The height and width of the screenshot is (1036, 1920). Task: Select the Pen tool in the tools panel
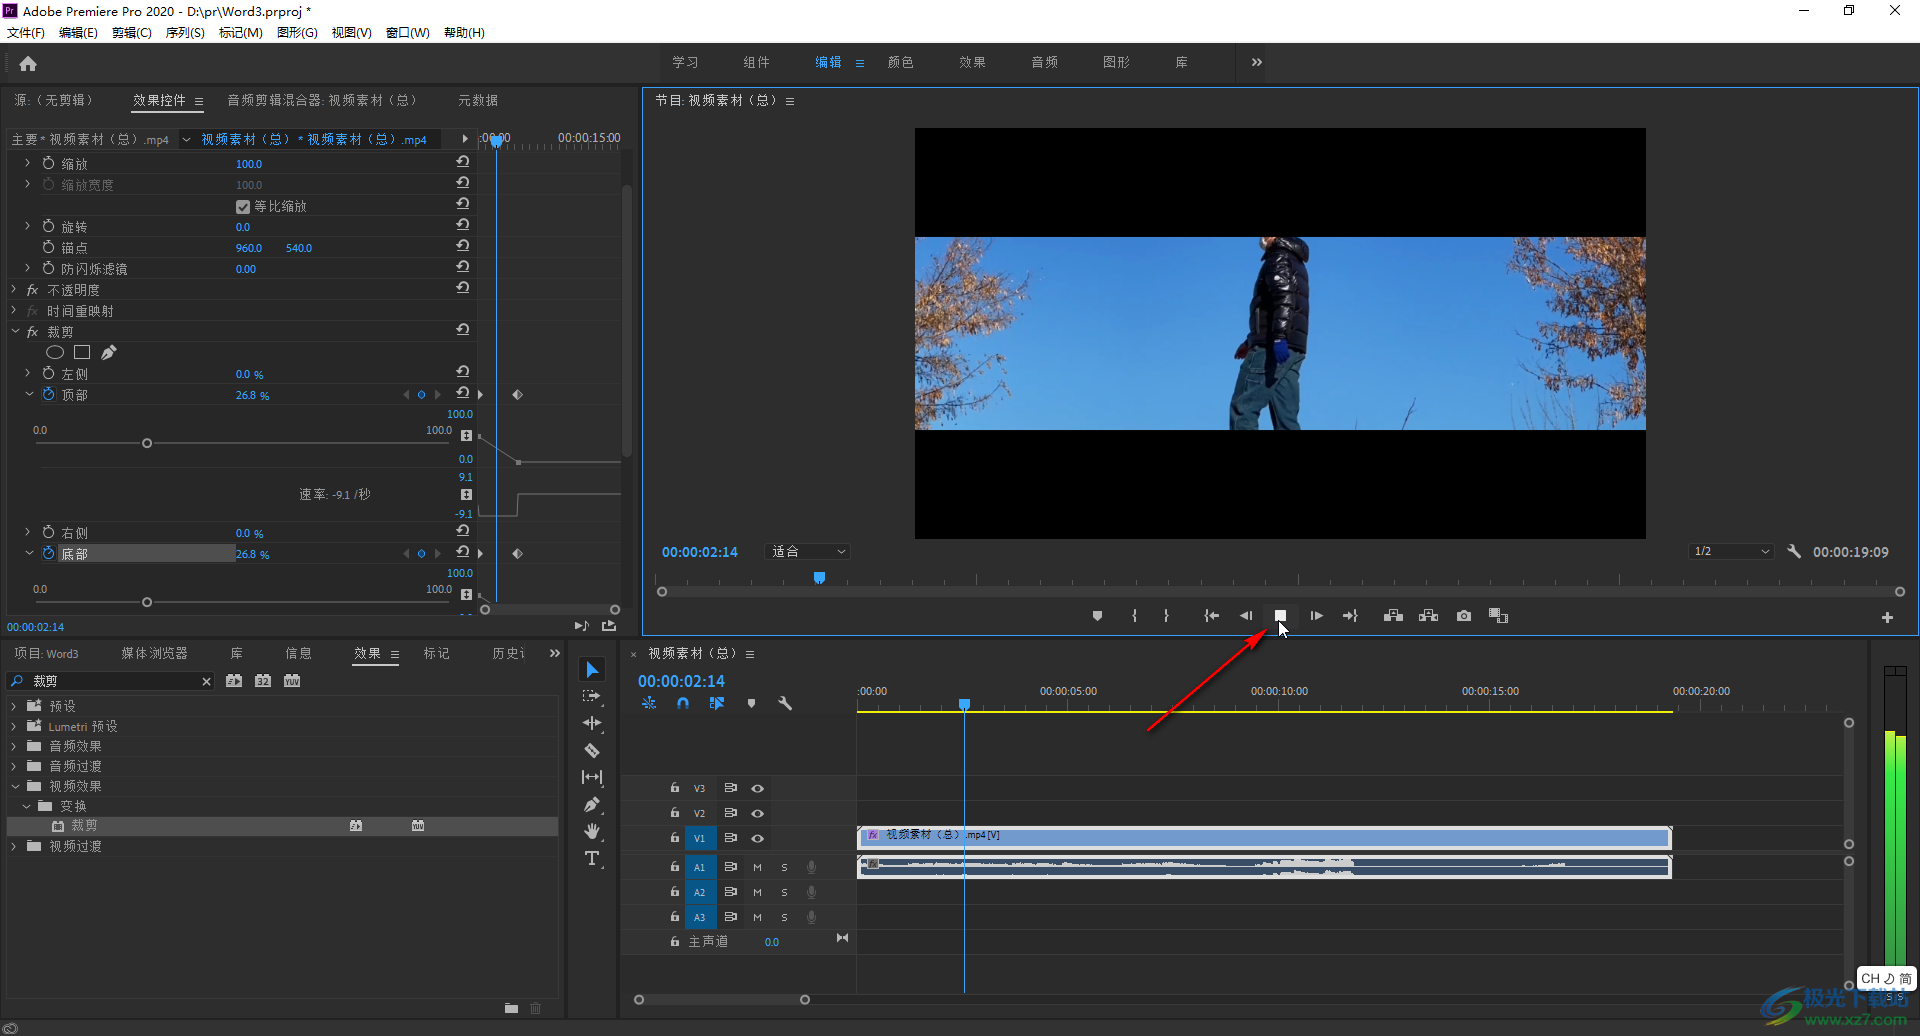pyautogui.click(x=592, y=804)
